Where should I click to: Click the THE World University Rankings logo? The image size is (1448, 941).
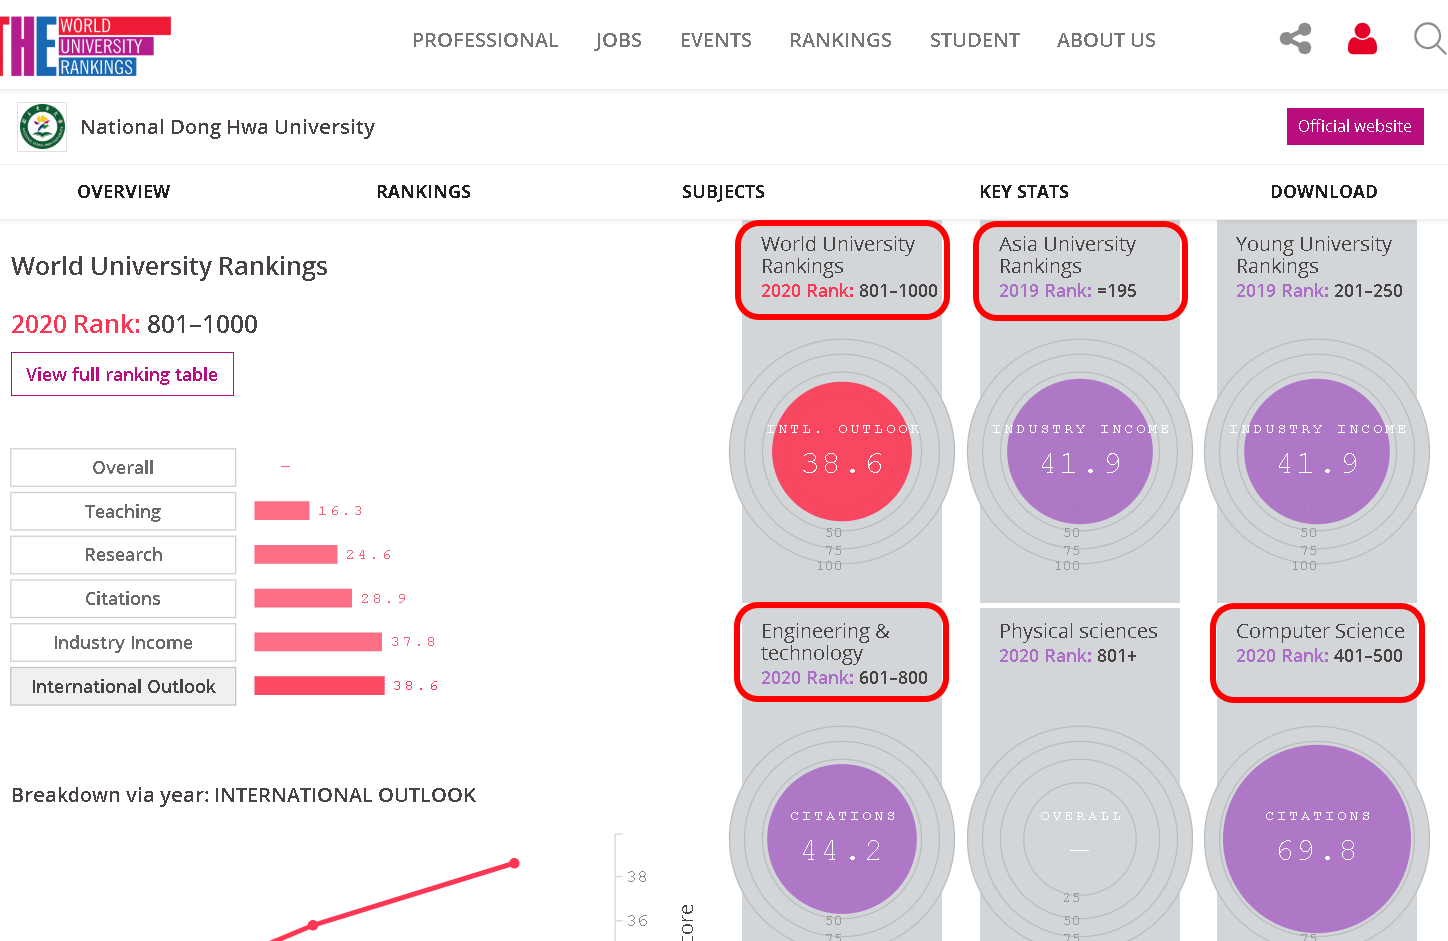coord(85,46)
